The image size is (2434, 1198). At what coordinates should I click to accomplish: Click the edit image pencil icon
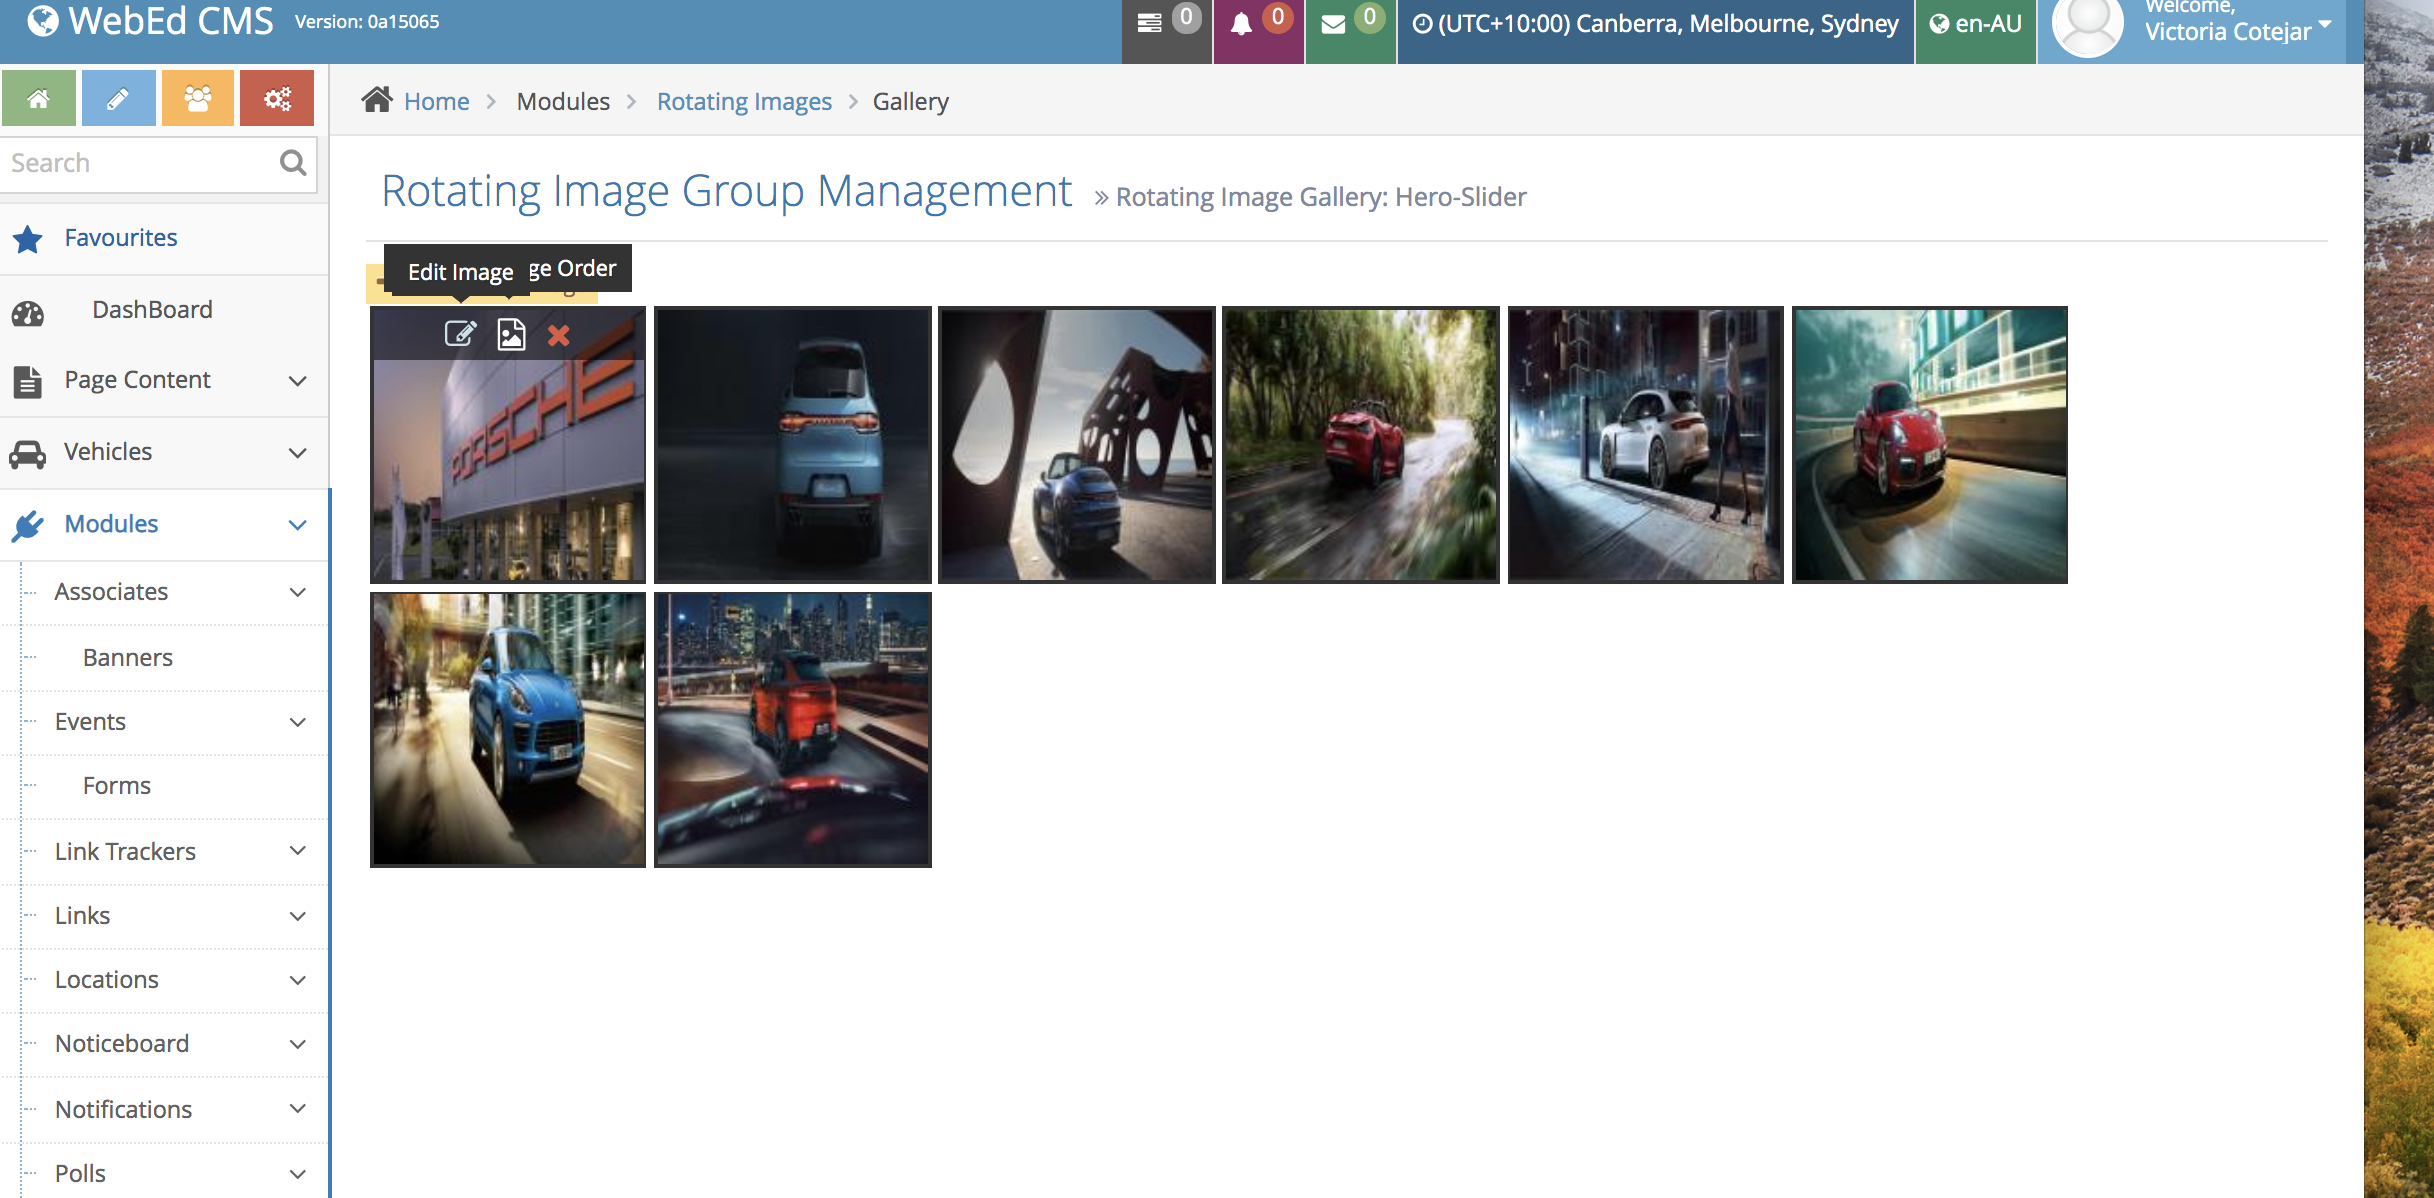point(460,334)
